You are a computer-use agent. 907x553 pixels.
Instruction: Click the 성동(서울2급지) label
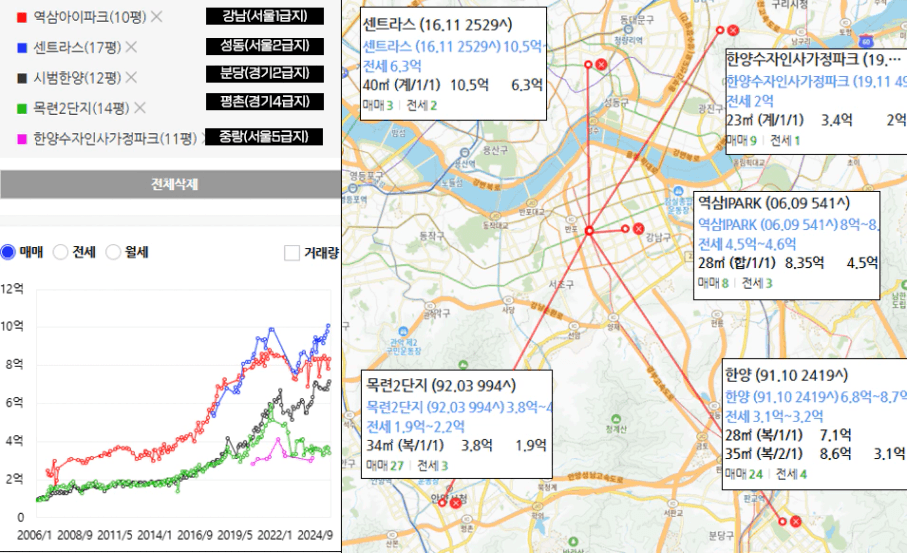point(265,46)
